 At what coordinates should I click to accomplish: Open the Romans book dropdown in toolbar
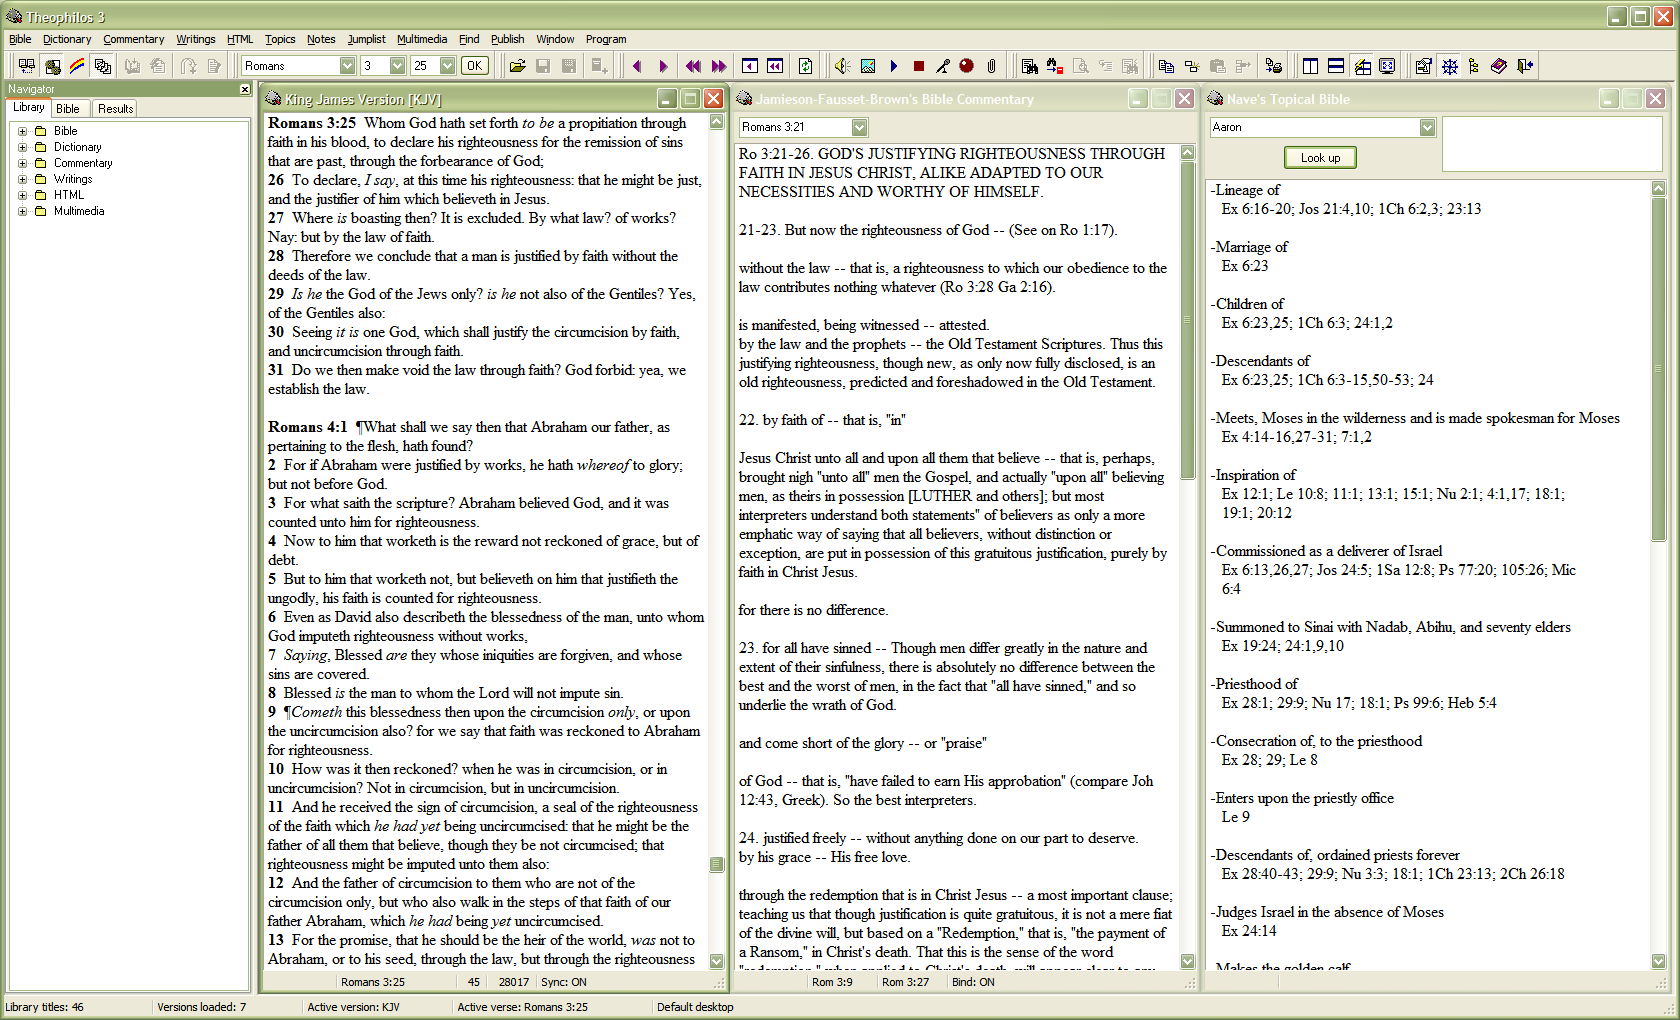coord(347,66)
